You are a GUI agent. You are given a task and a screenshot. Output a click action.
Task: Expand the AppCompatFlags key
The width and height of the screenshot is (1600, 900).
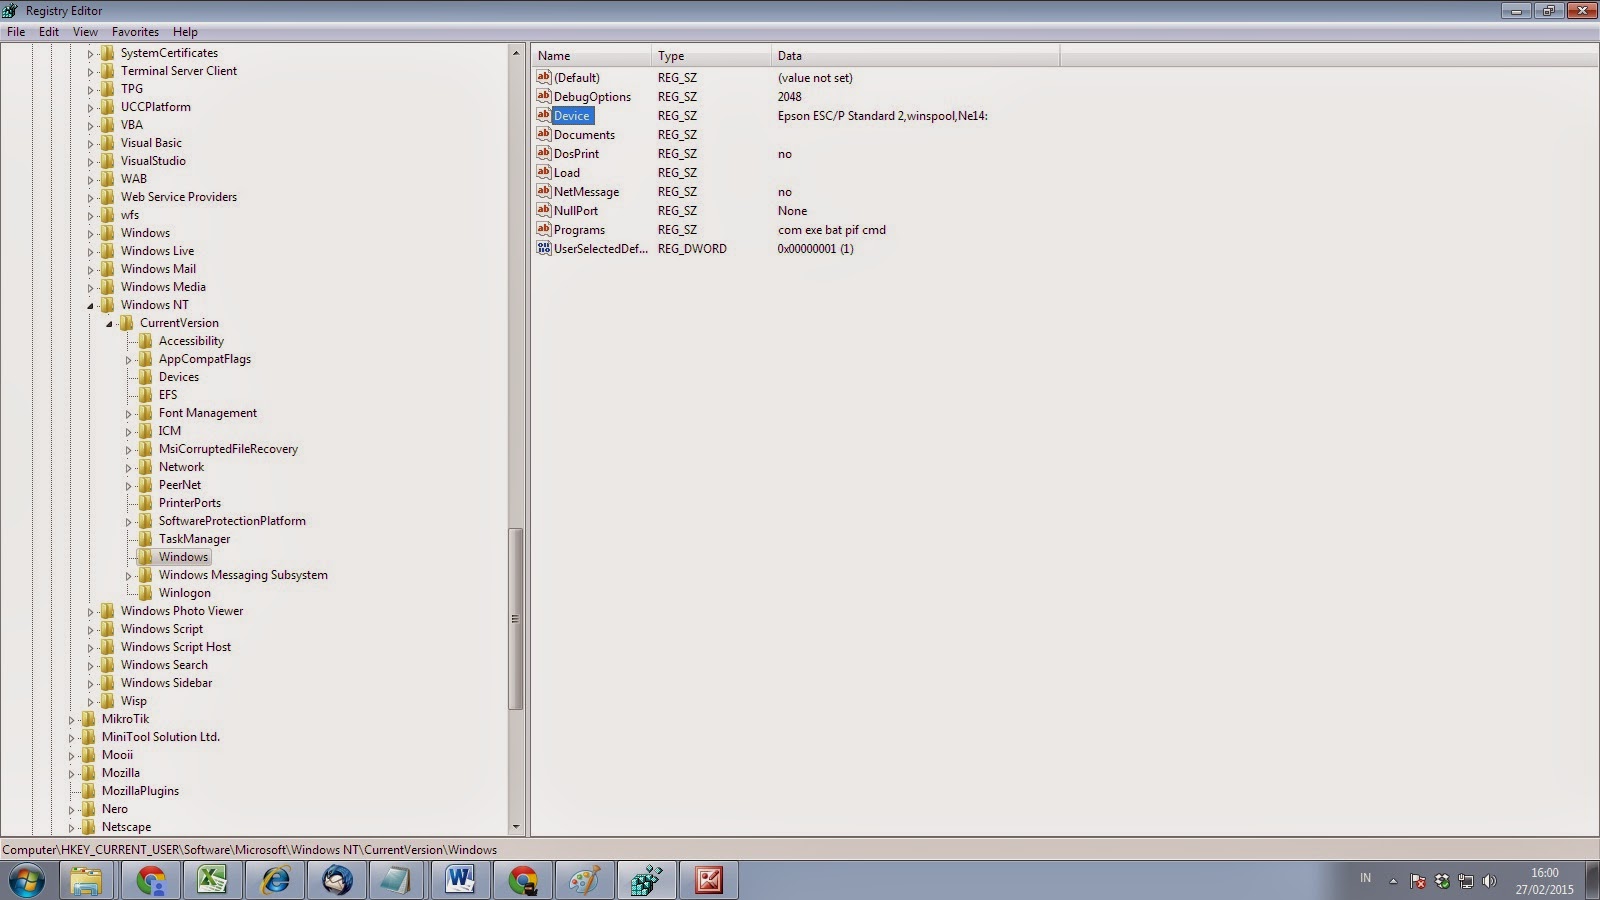point(128,359)
